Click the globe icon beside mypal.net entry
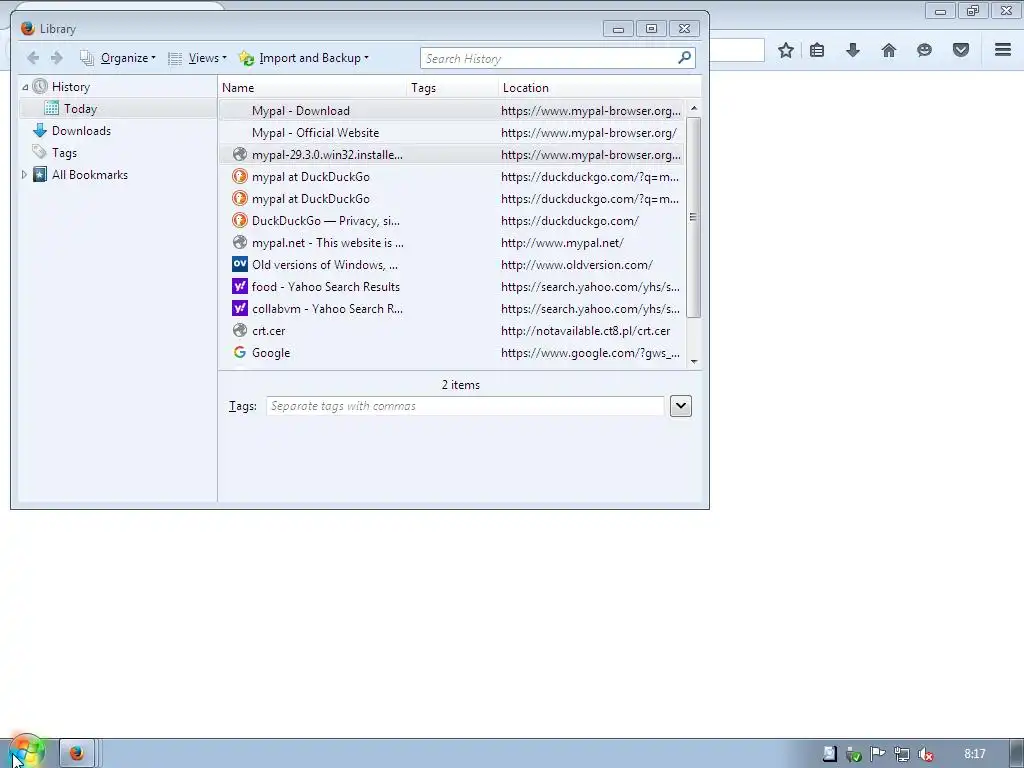 click(x=240, y=242)
